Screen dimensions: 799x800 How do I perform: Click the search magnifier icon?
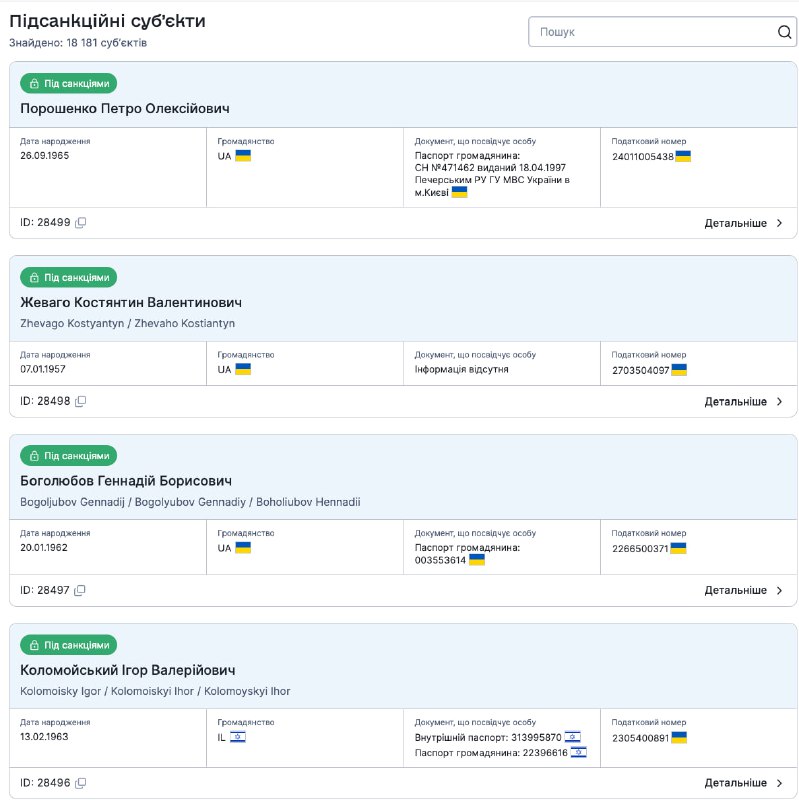tap(784, 32)
